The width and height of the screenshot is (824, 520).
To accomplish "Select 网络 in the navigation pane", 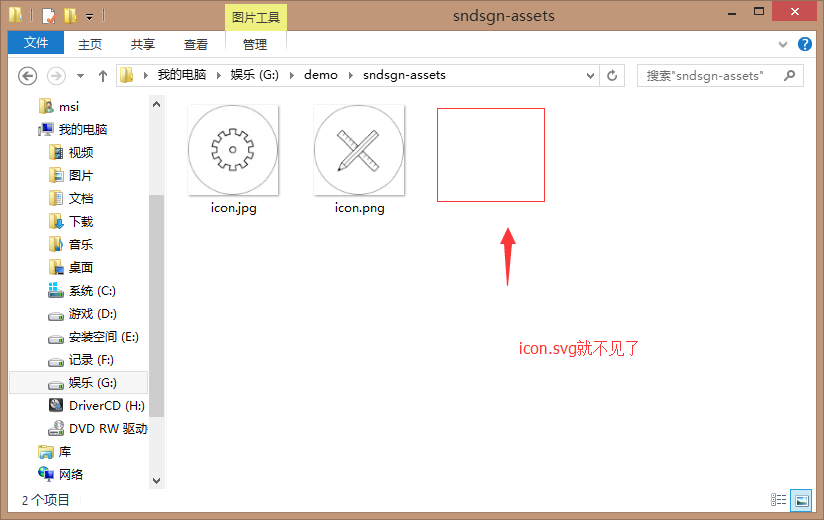I will (71, 475).
